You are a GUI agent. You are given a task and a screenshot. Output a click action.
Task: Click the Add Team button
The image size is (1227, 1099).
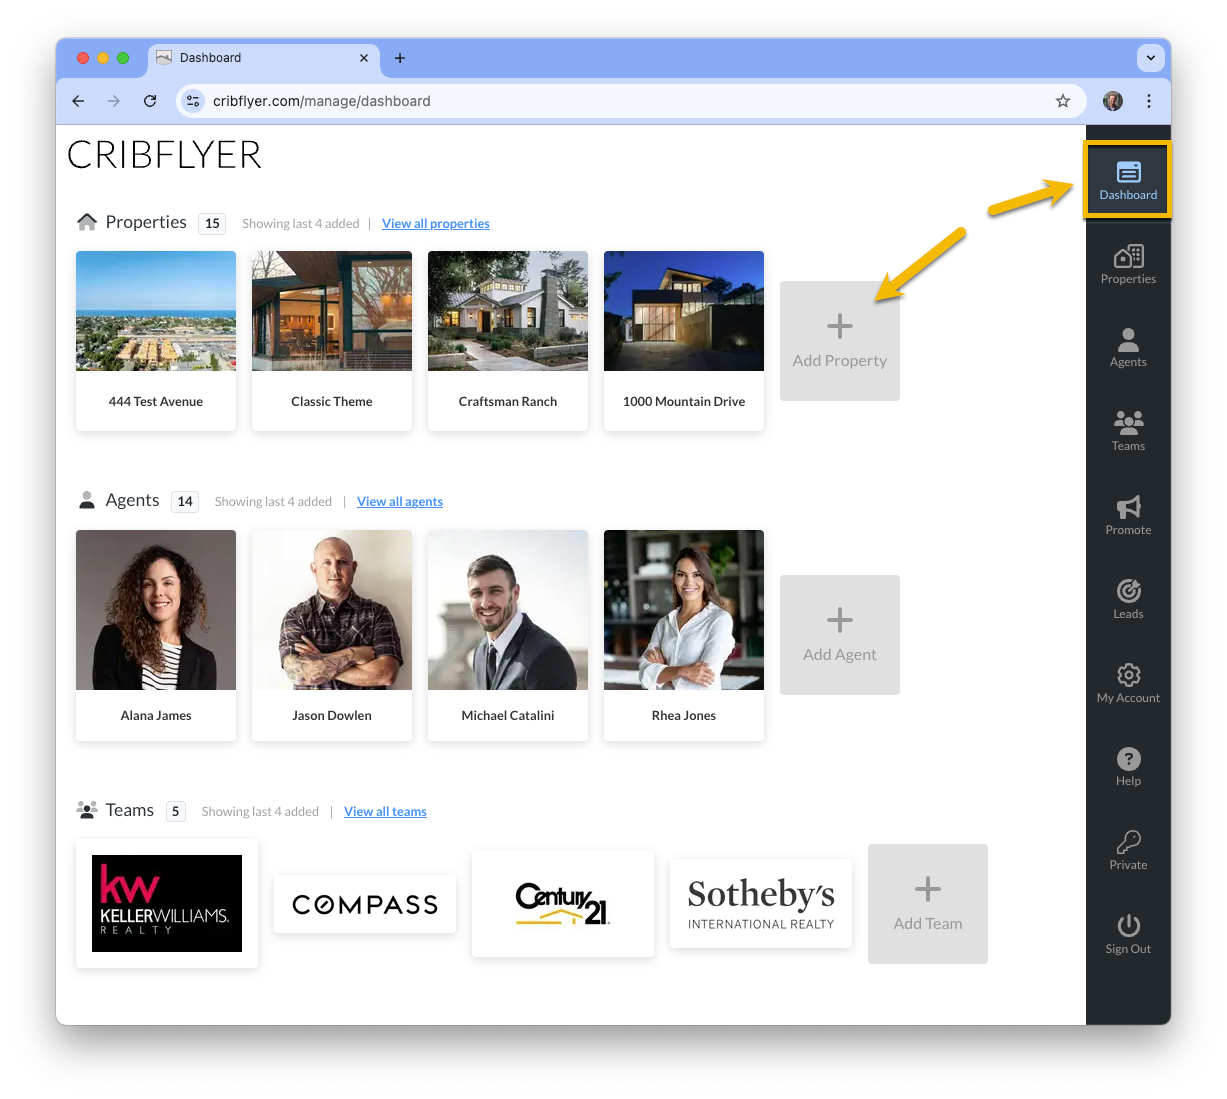(928, 904)
